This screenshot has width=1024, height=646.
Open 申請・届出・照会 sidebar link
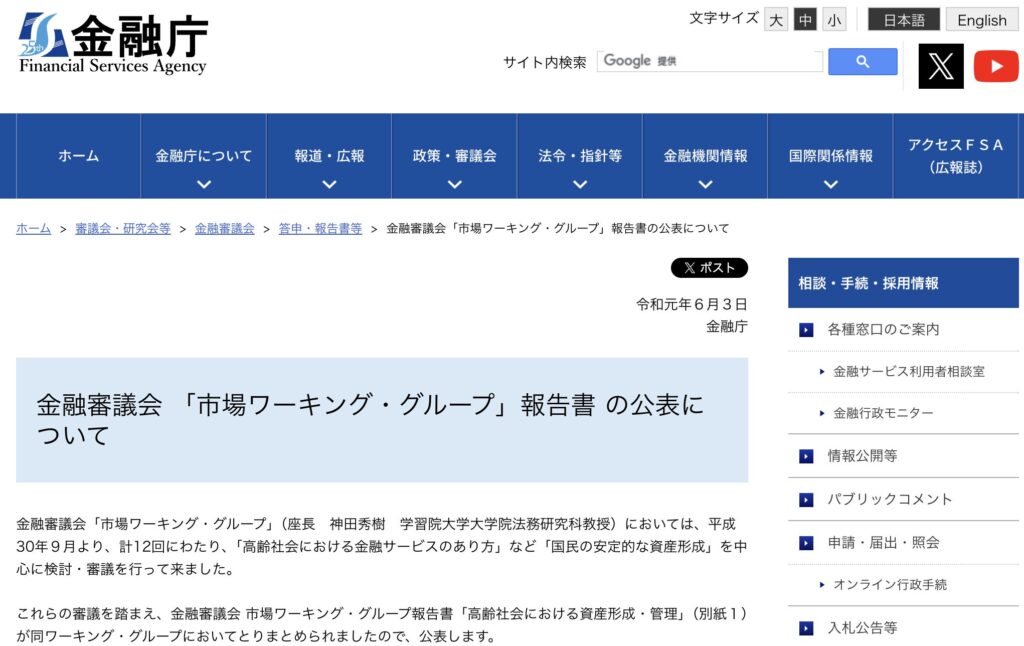(x=883, y=543)
